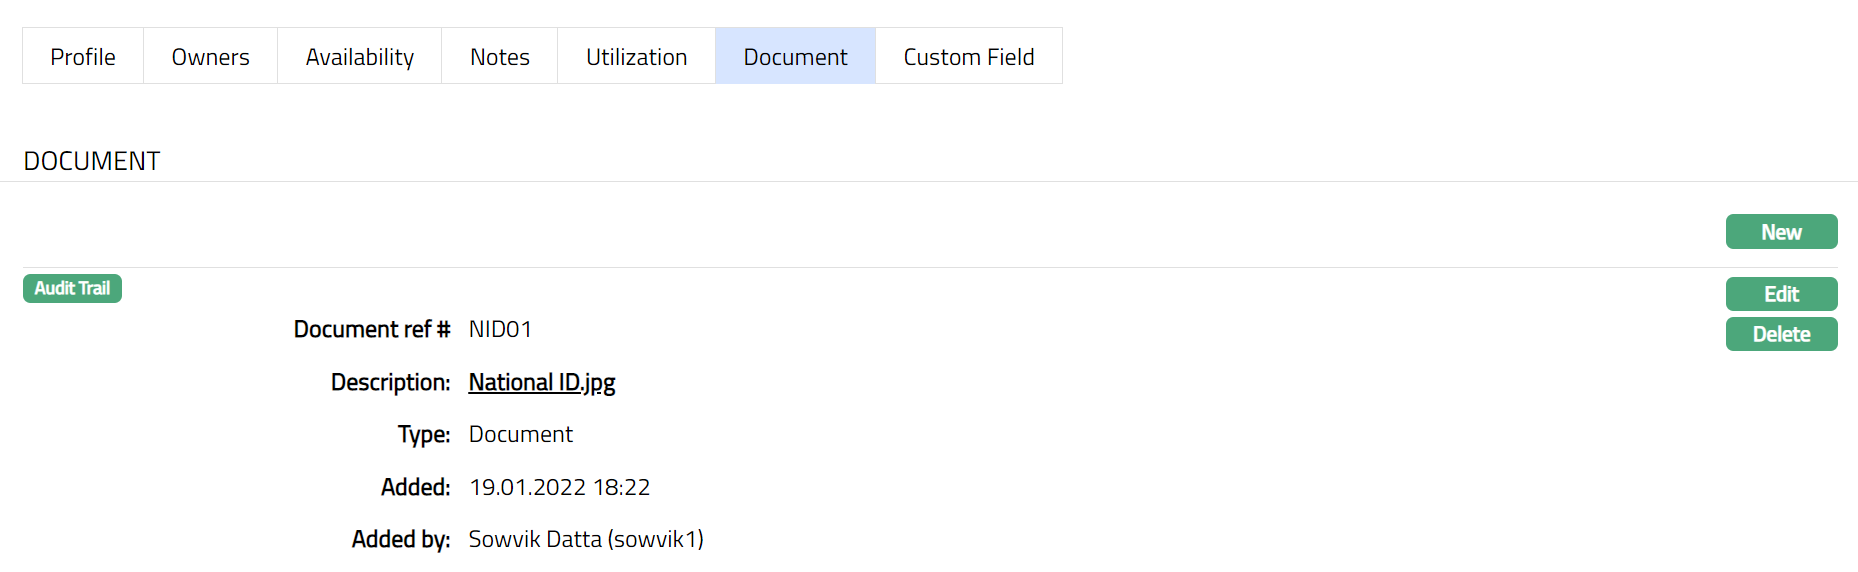
Task: Delete the National ID document
Action: [1781, 334]
